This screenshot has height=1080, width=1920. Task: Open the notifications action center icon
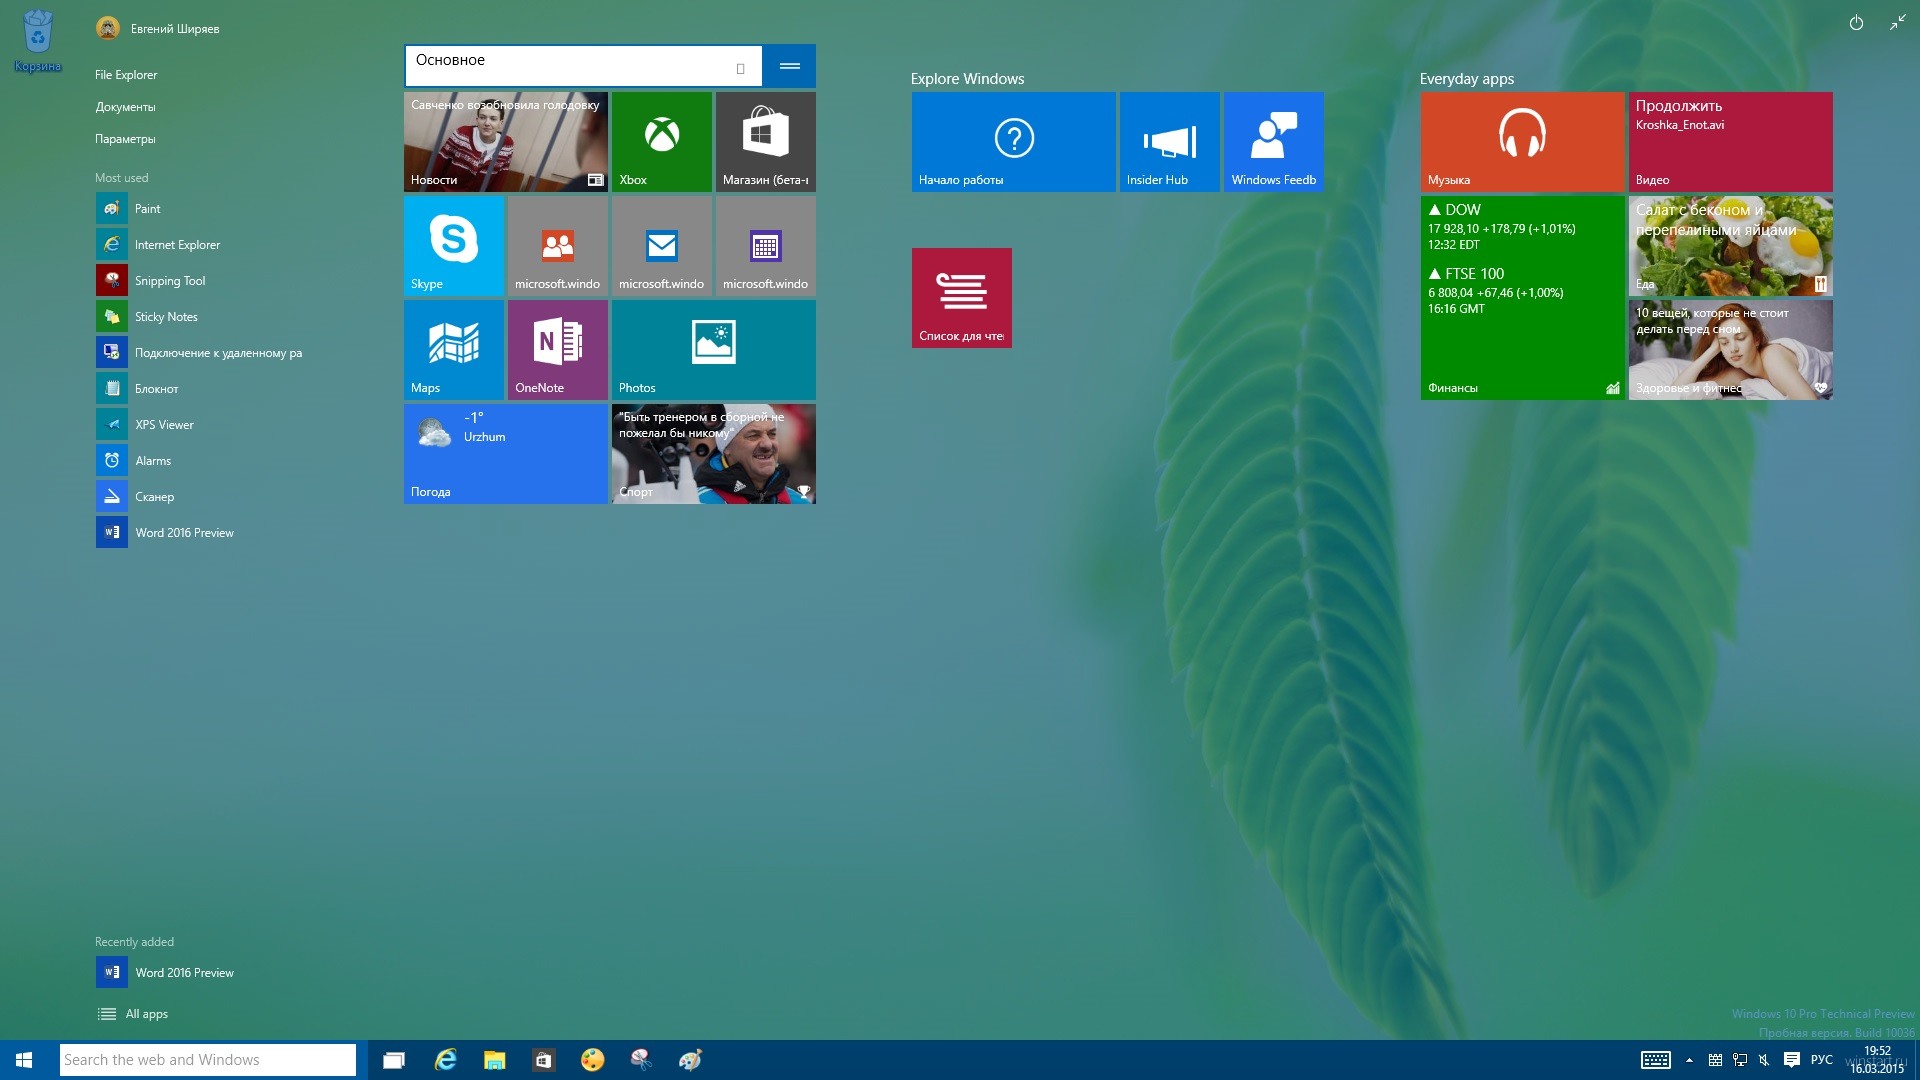click(1791, 1060)
